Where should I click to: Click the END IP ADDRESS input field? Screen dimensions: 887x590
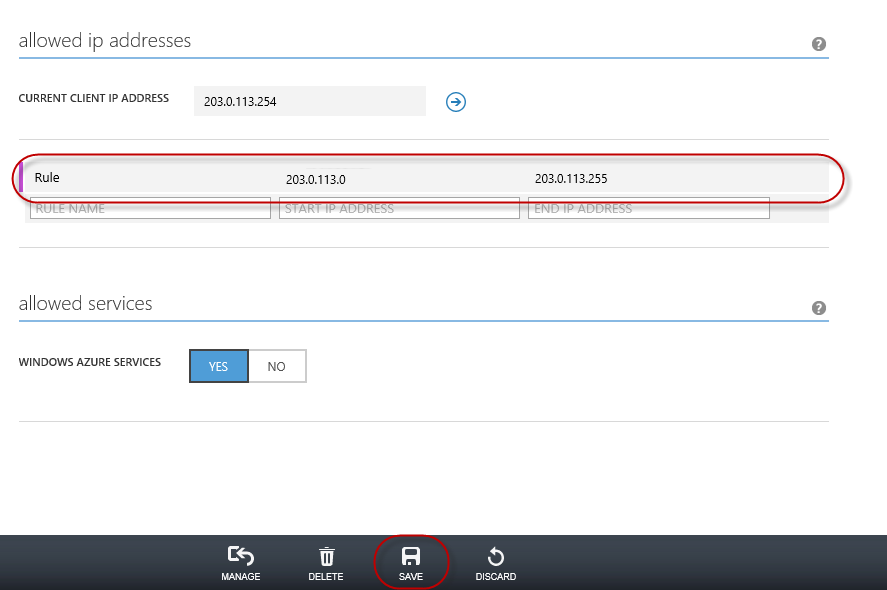(x=648, y=208)
